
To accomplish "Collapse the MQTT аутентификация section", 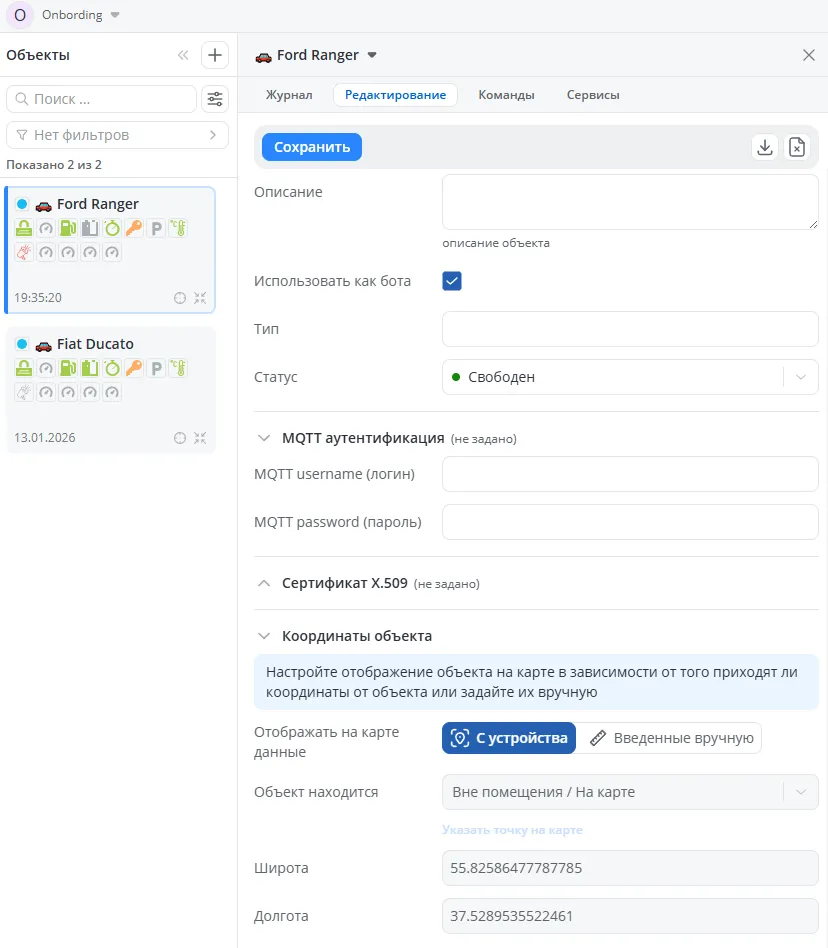I will (264, 438).
